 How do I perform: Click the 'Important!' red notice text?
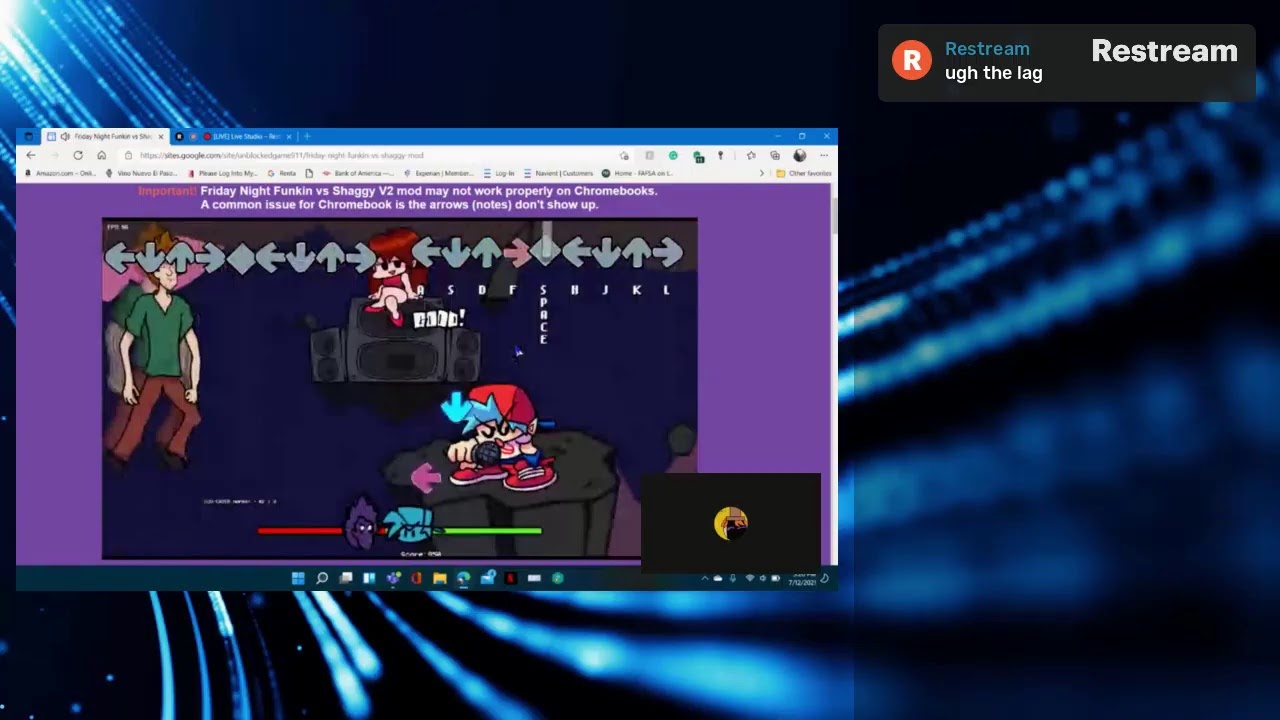click(x=167, y=191)
